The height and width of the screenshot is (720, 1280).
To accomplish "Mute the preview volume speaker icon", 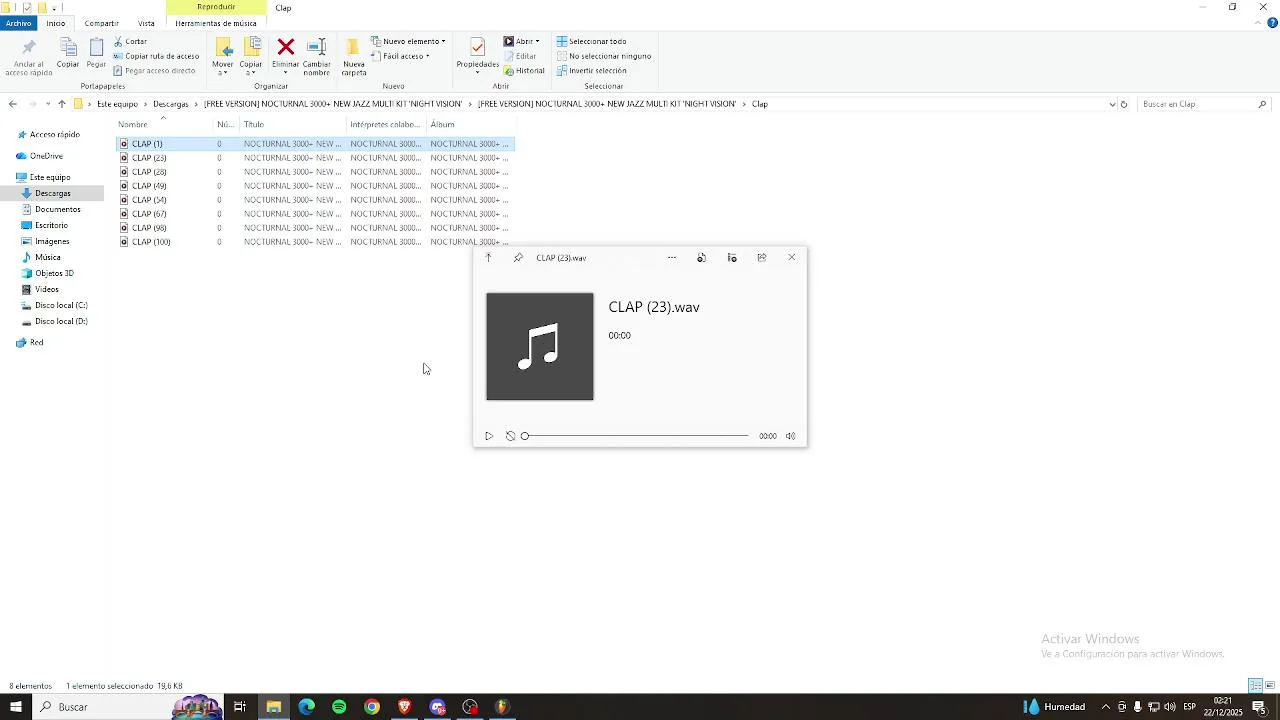I will coord(790,436).
